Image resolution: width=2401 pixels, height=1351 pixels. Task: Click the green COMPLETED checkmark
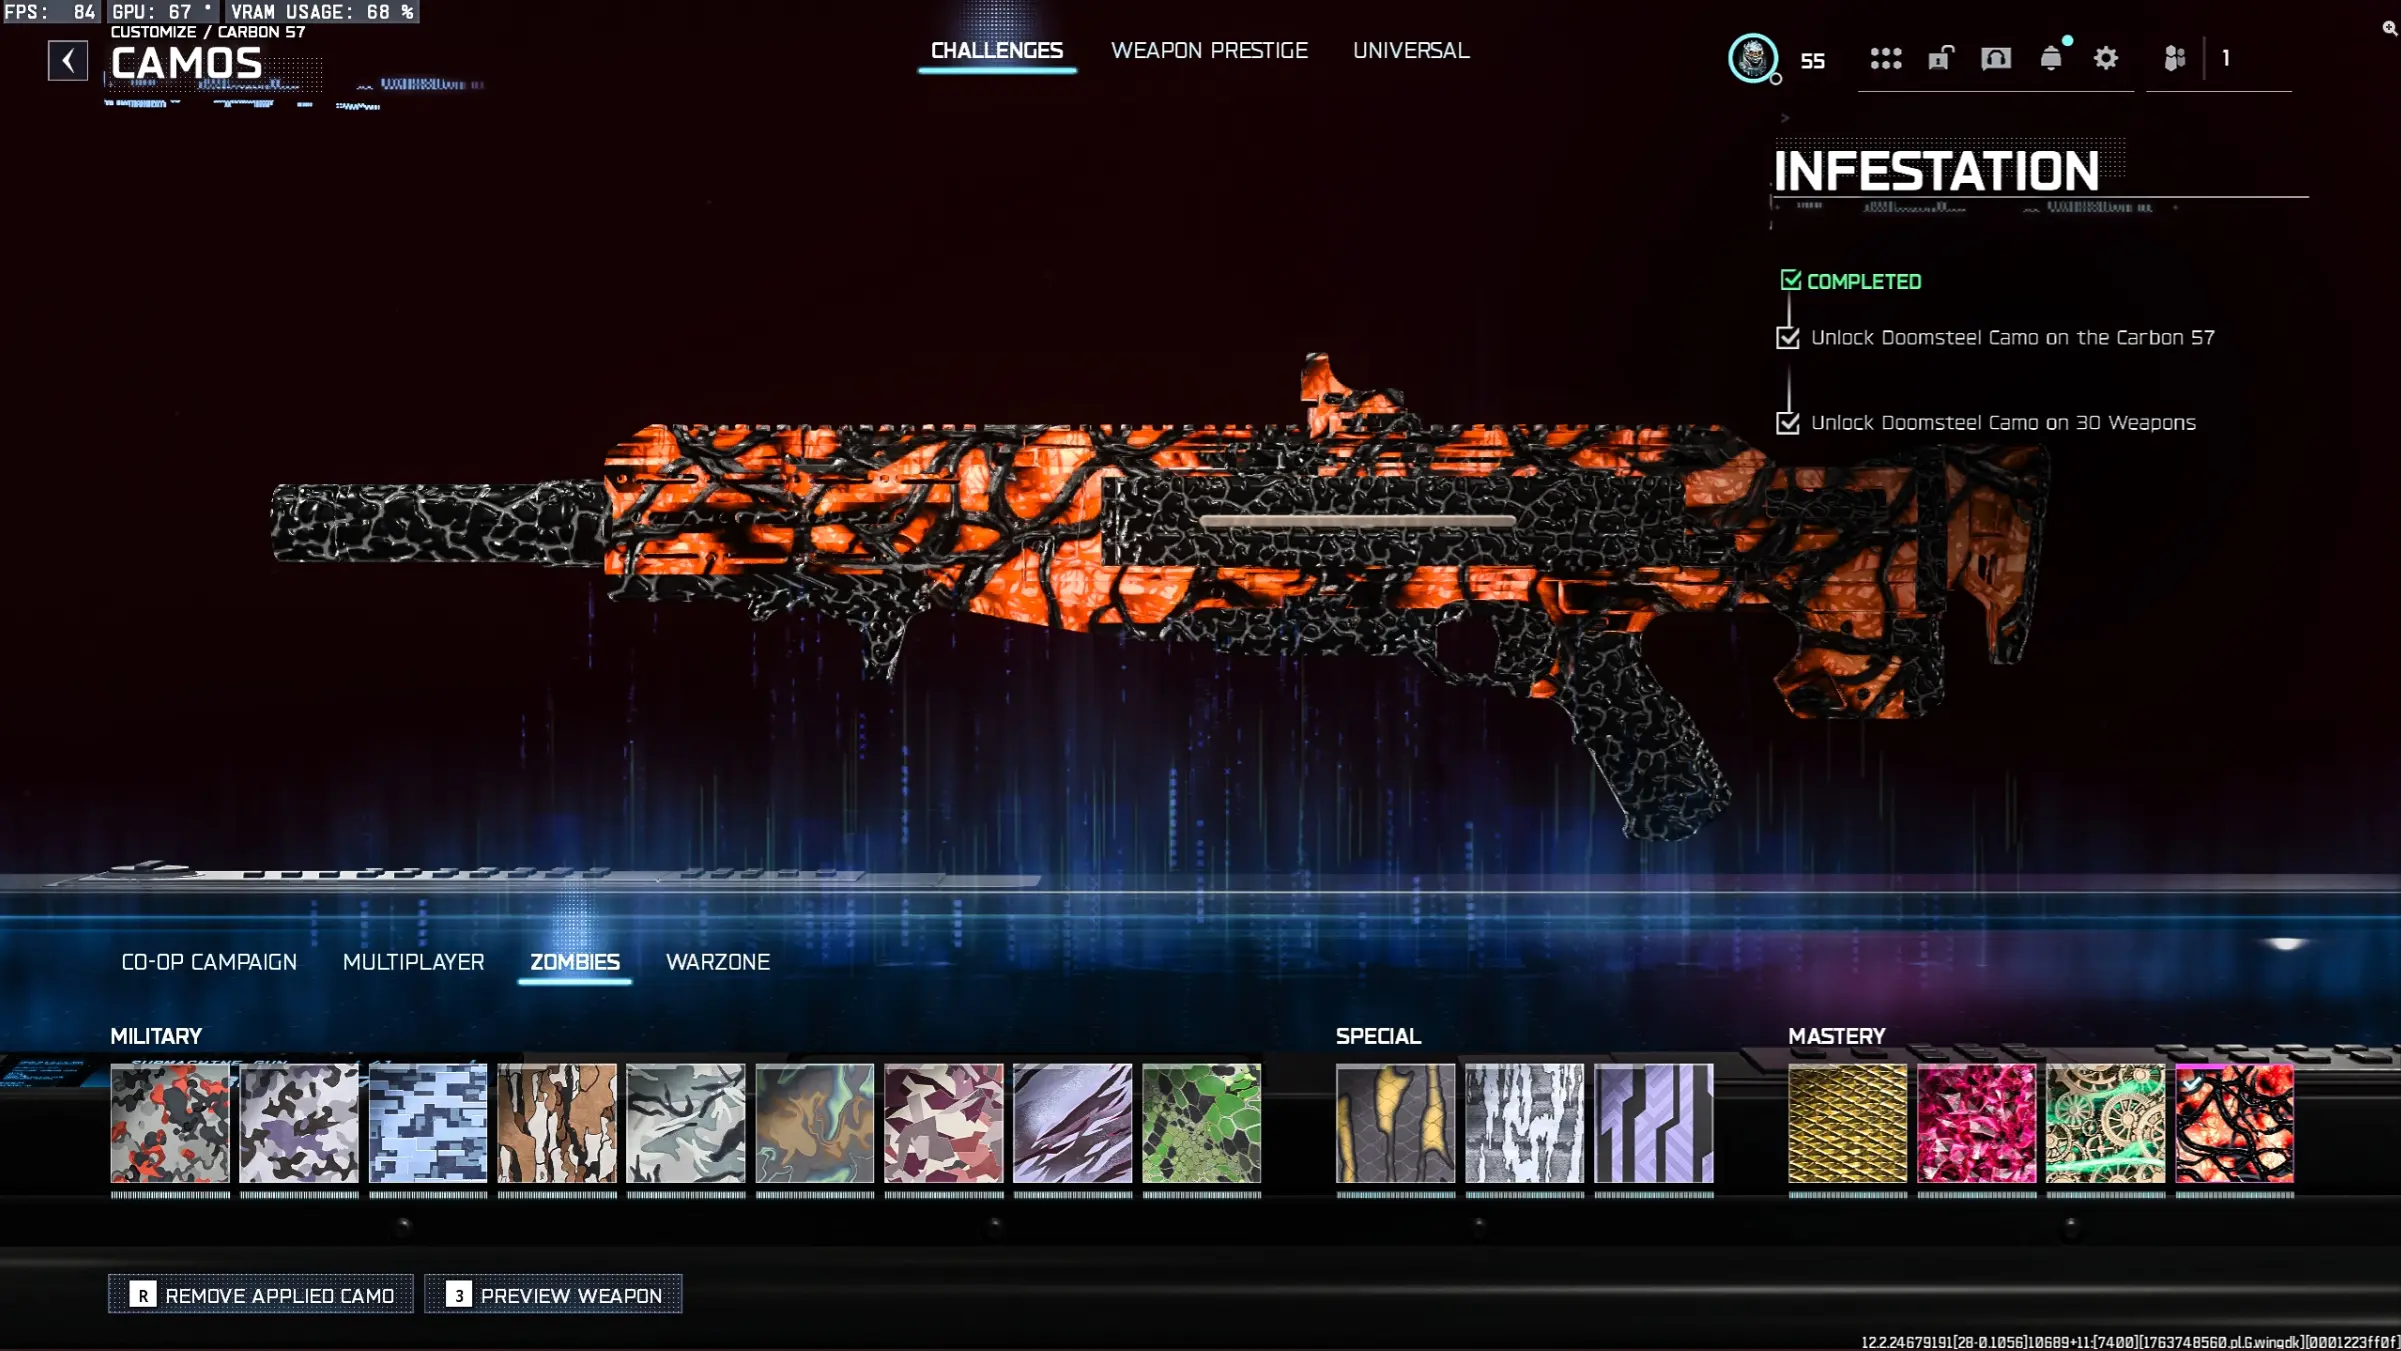click(1790, 281)
